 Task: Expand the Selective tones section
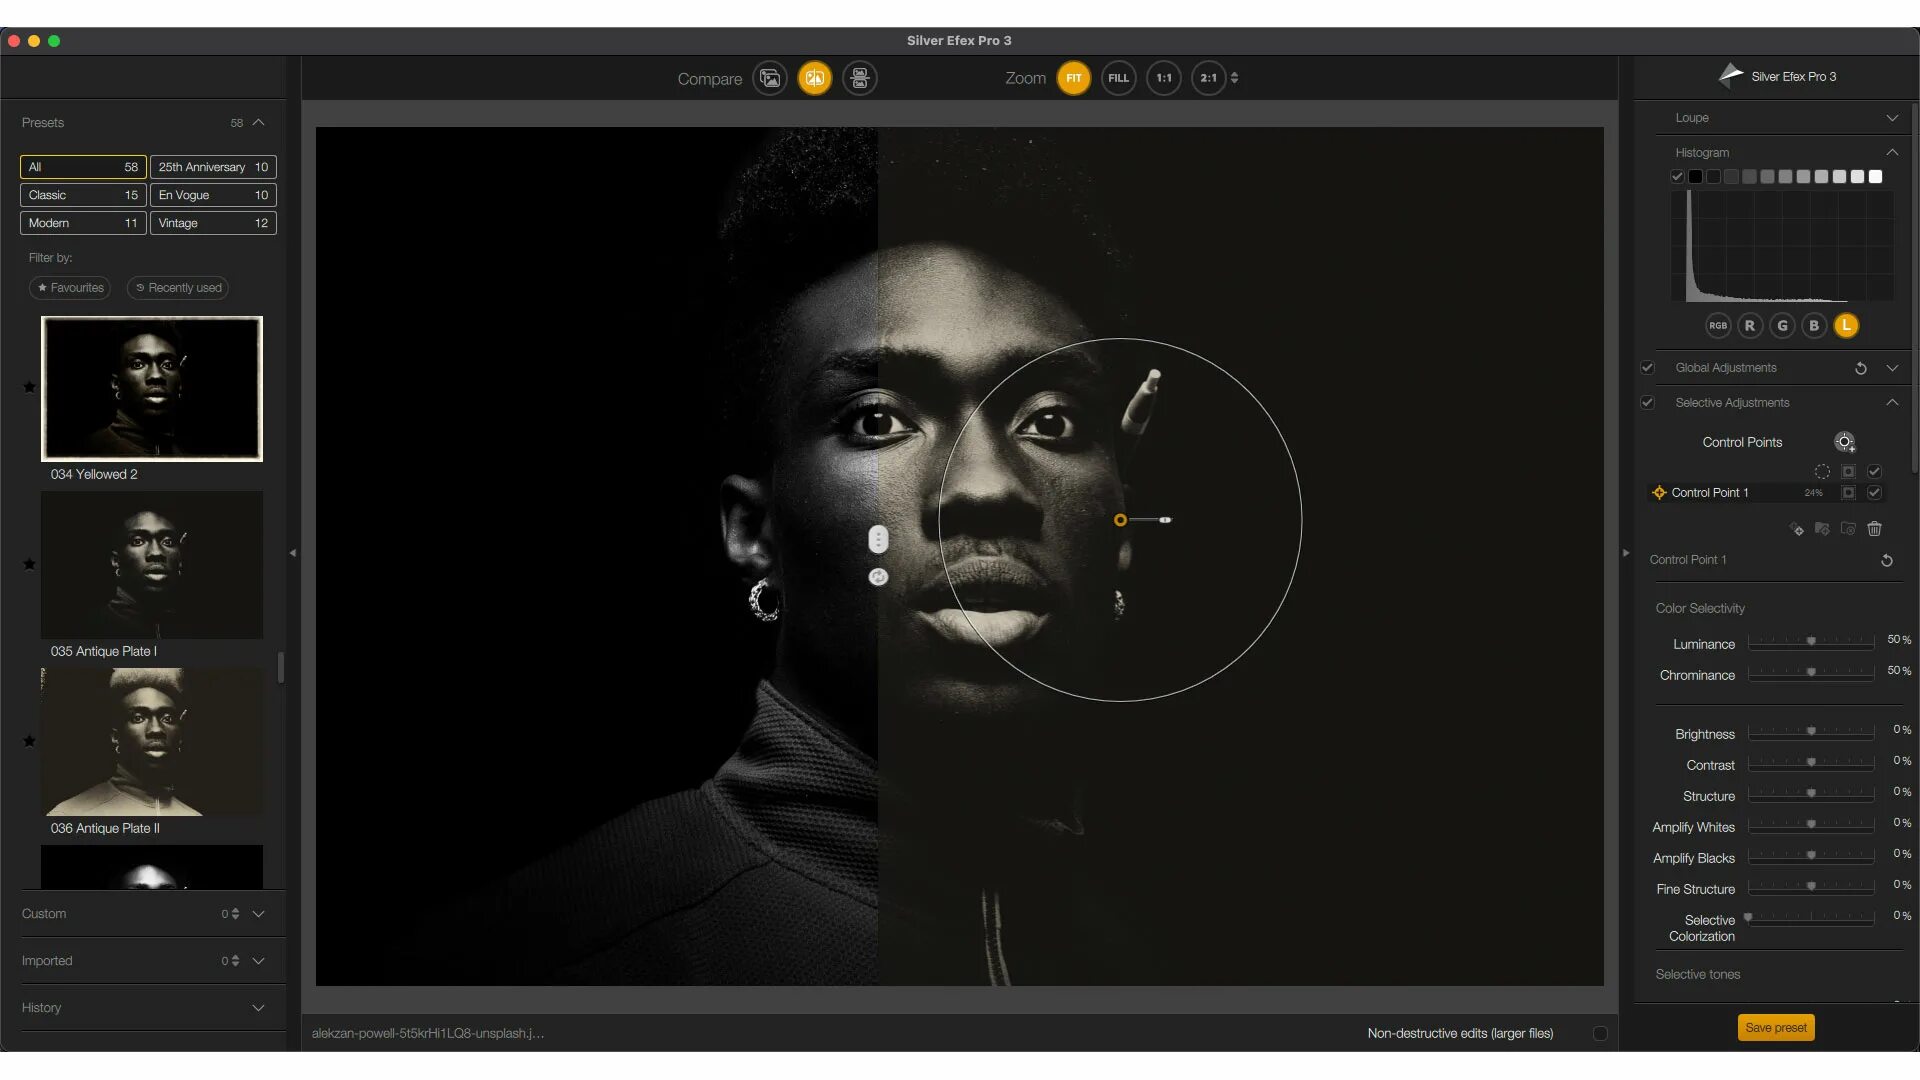click(x=1698, y=973)
